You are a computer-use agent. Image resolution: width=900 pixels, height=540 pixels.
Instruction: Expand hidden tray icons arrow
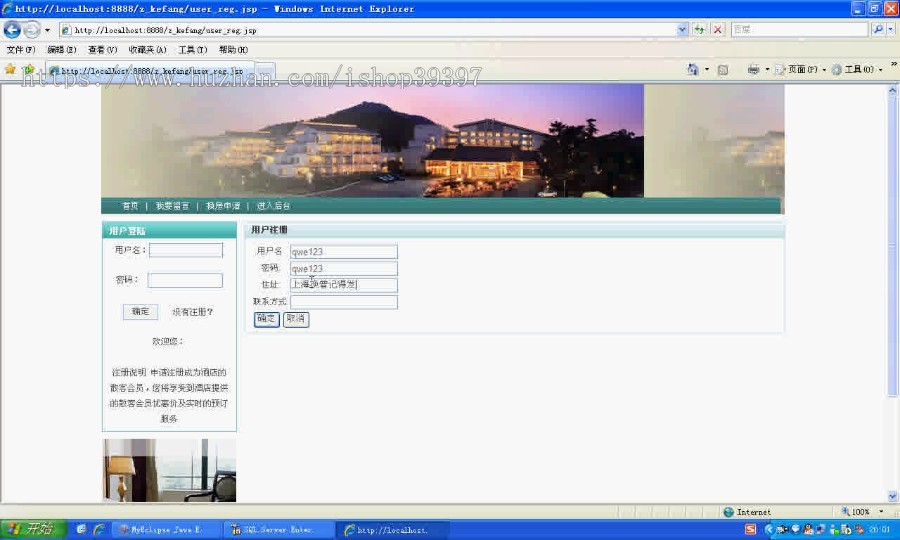click(x=769, y=529)
